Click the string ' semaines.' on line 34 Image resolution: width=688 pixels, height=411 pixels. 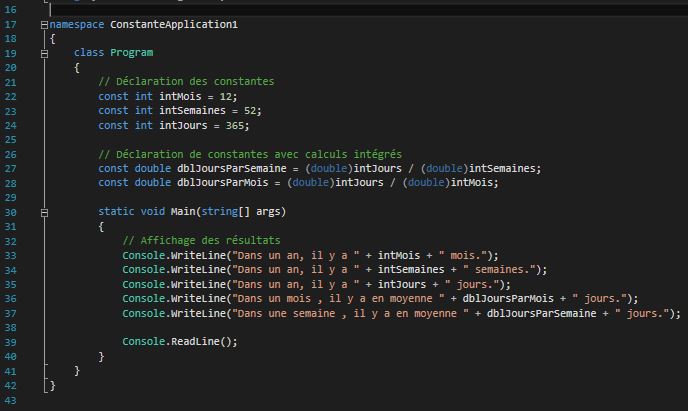(499, 269)
